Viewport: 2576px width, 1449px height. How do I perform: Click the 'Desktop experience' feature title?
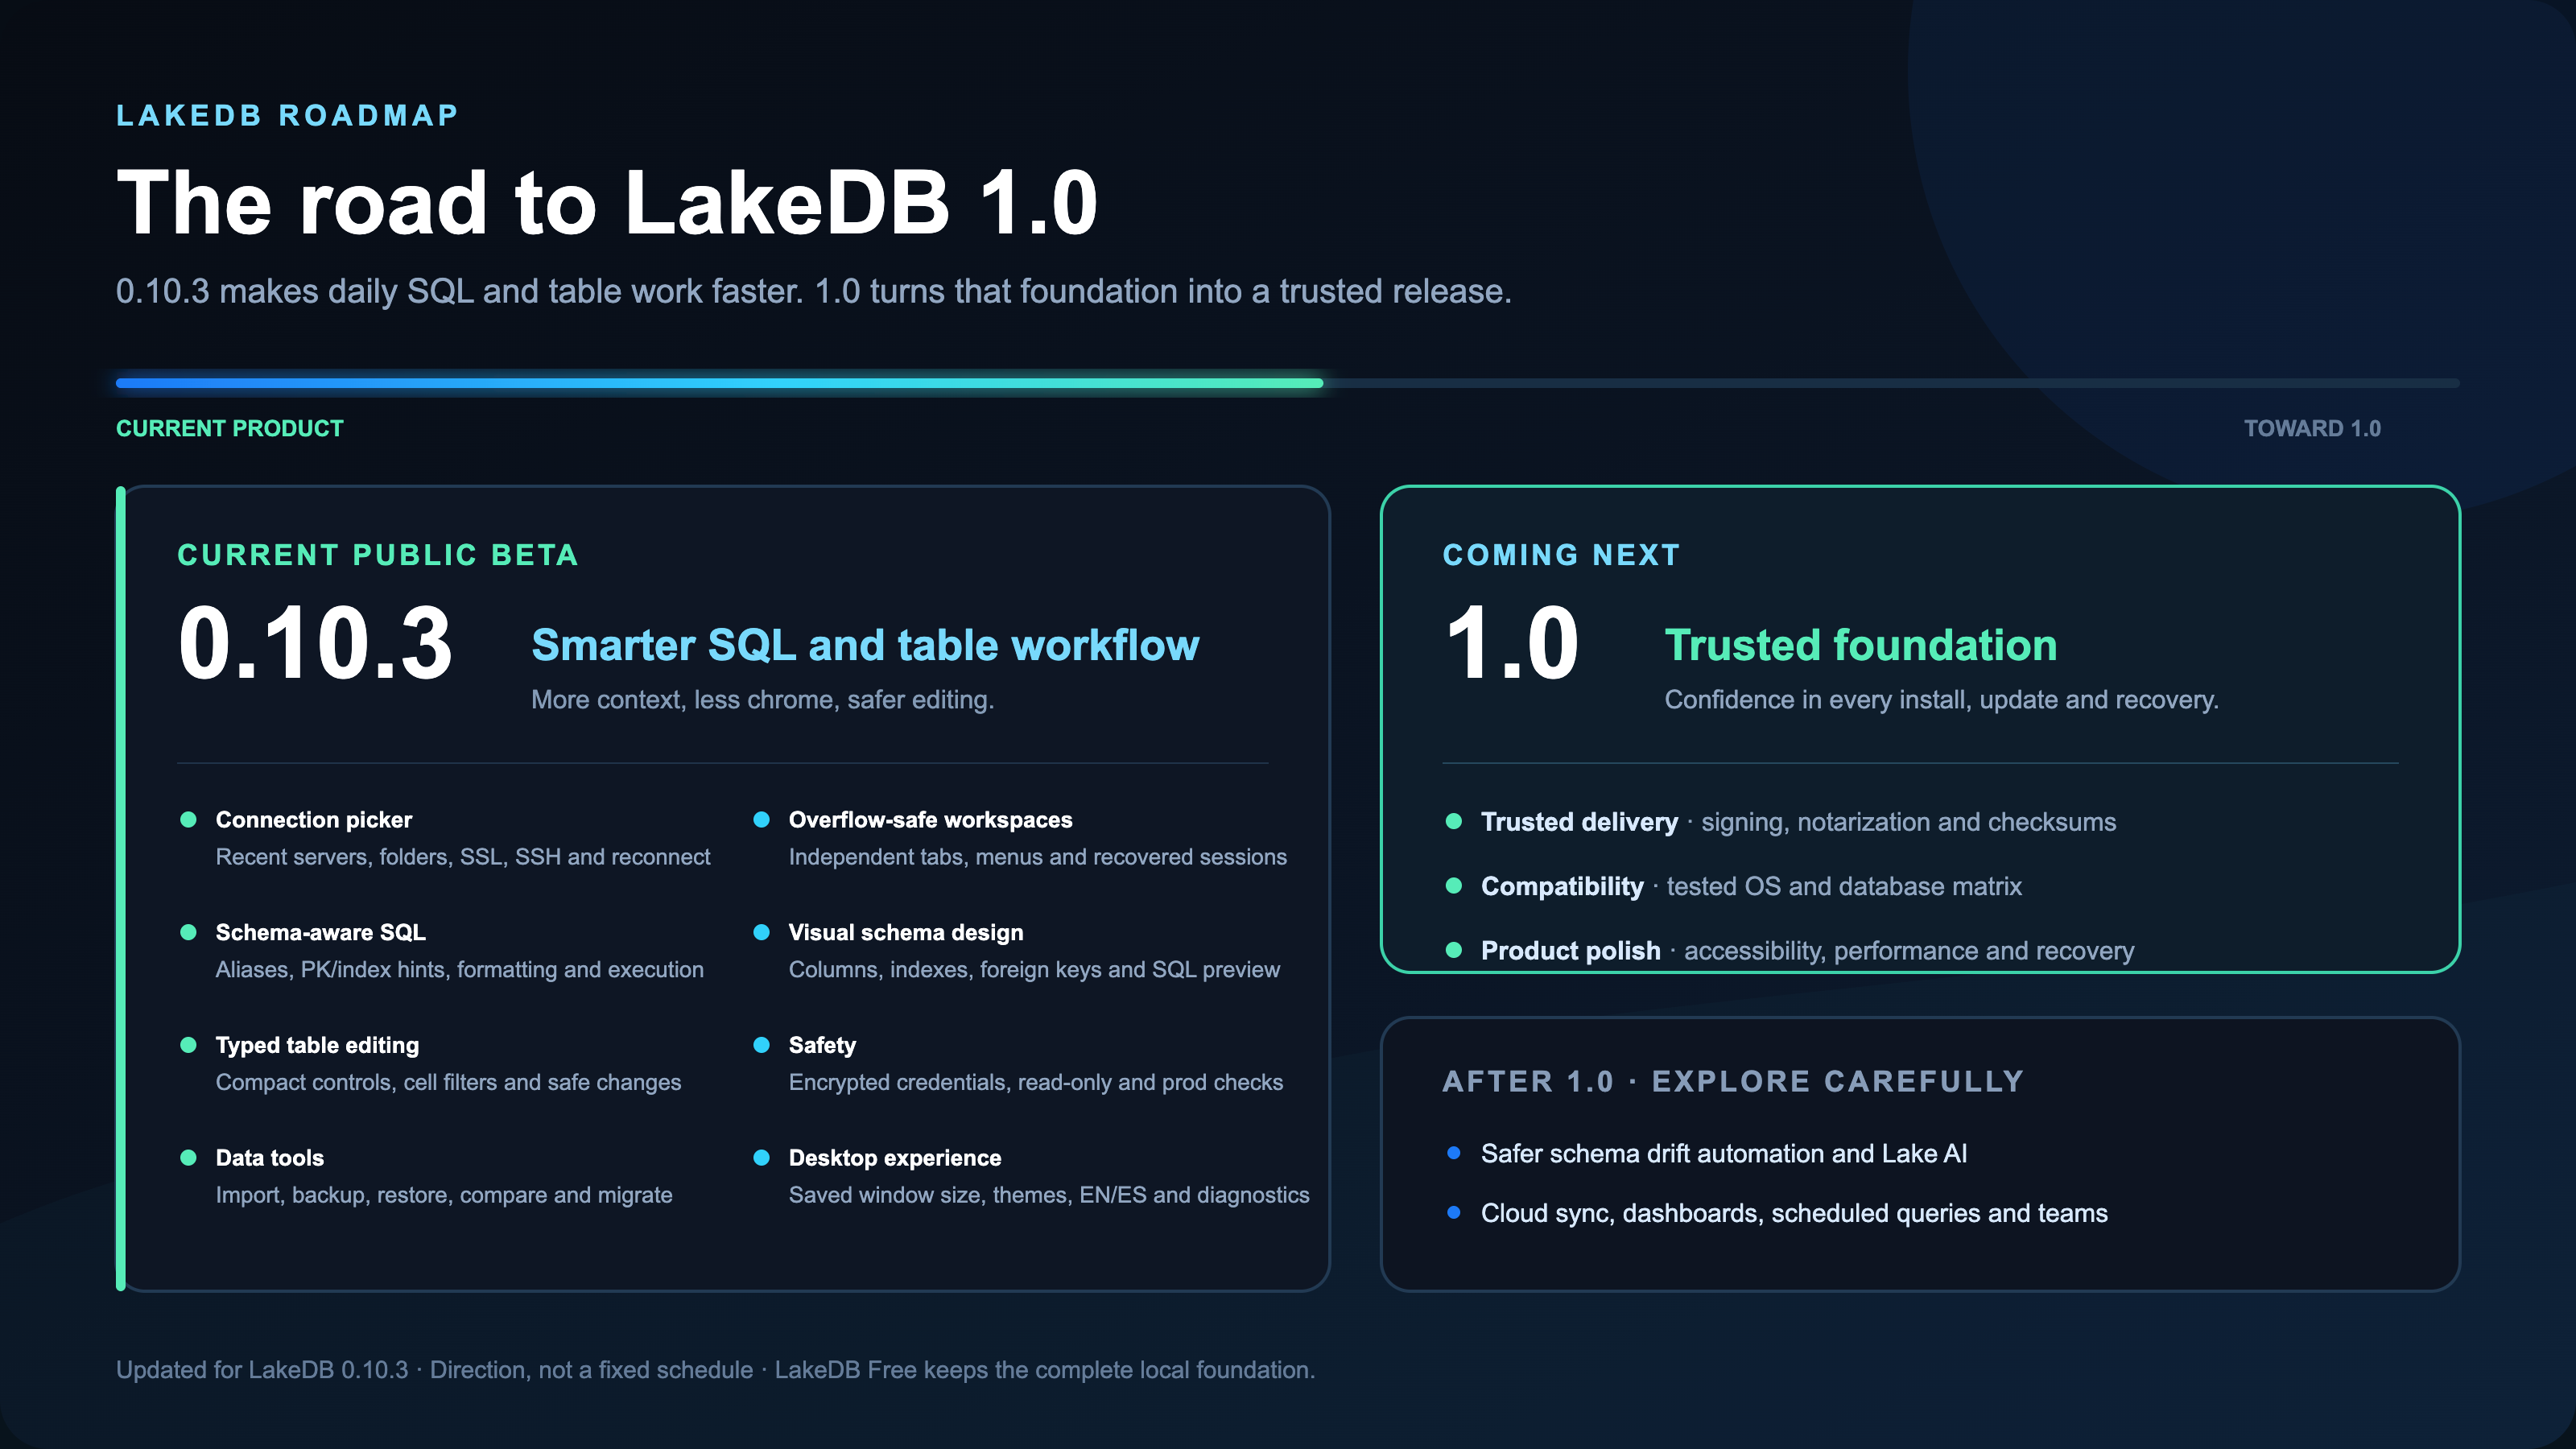[x=894, y=1158]
